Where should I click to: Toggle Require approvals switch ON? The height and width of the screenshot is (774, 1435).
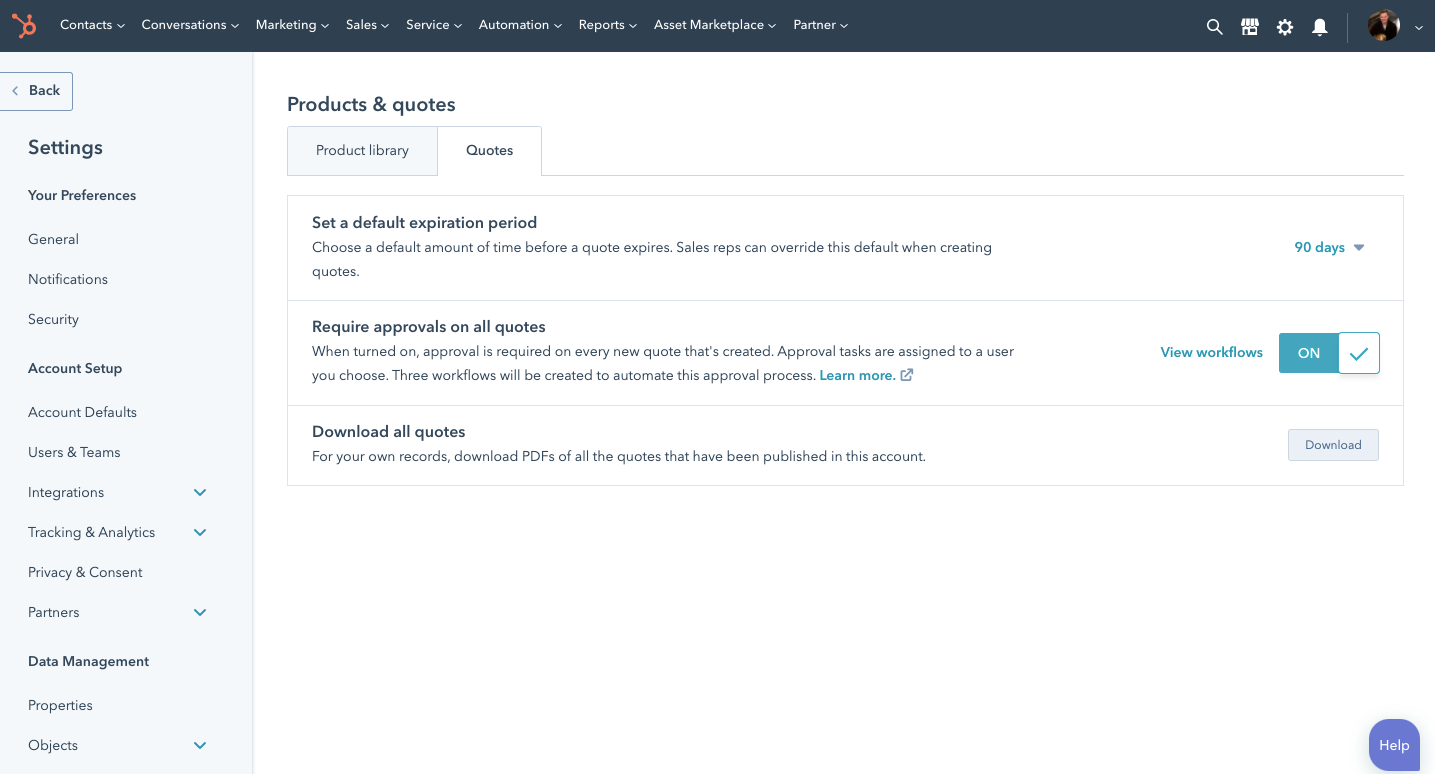pyautogui.click(x=1329, y=353)
